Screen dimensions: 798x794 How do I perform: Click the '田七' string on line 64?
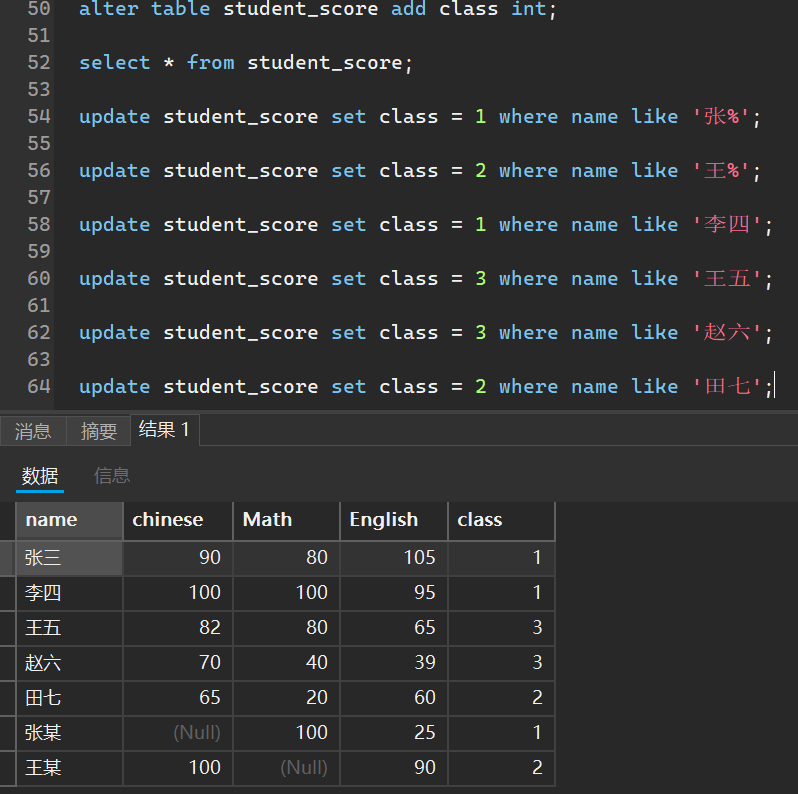[x=727, y=387]
